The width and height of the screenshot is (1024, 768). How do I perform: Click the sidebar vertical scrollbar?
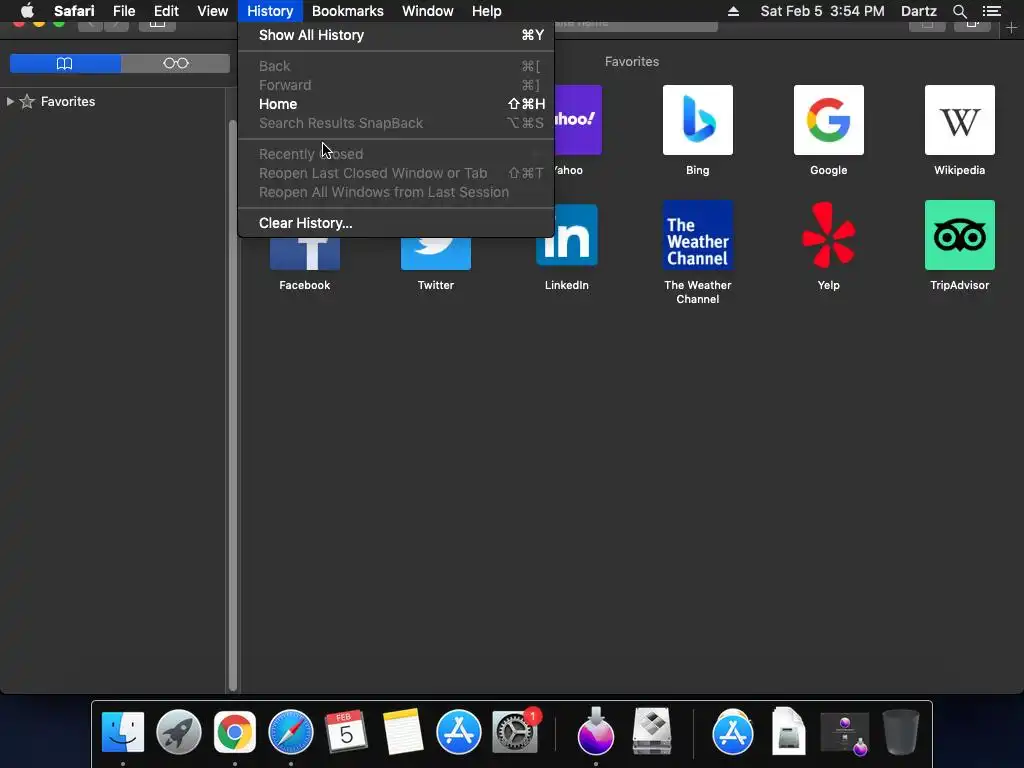coord(232,405)
